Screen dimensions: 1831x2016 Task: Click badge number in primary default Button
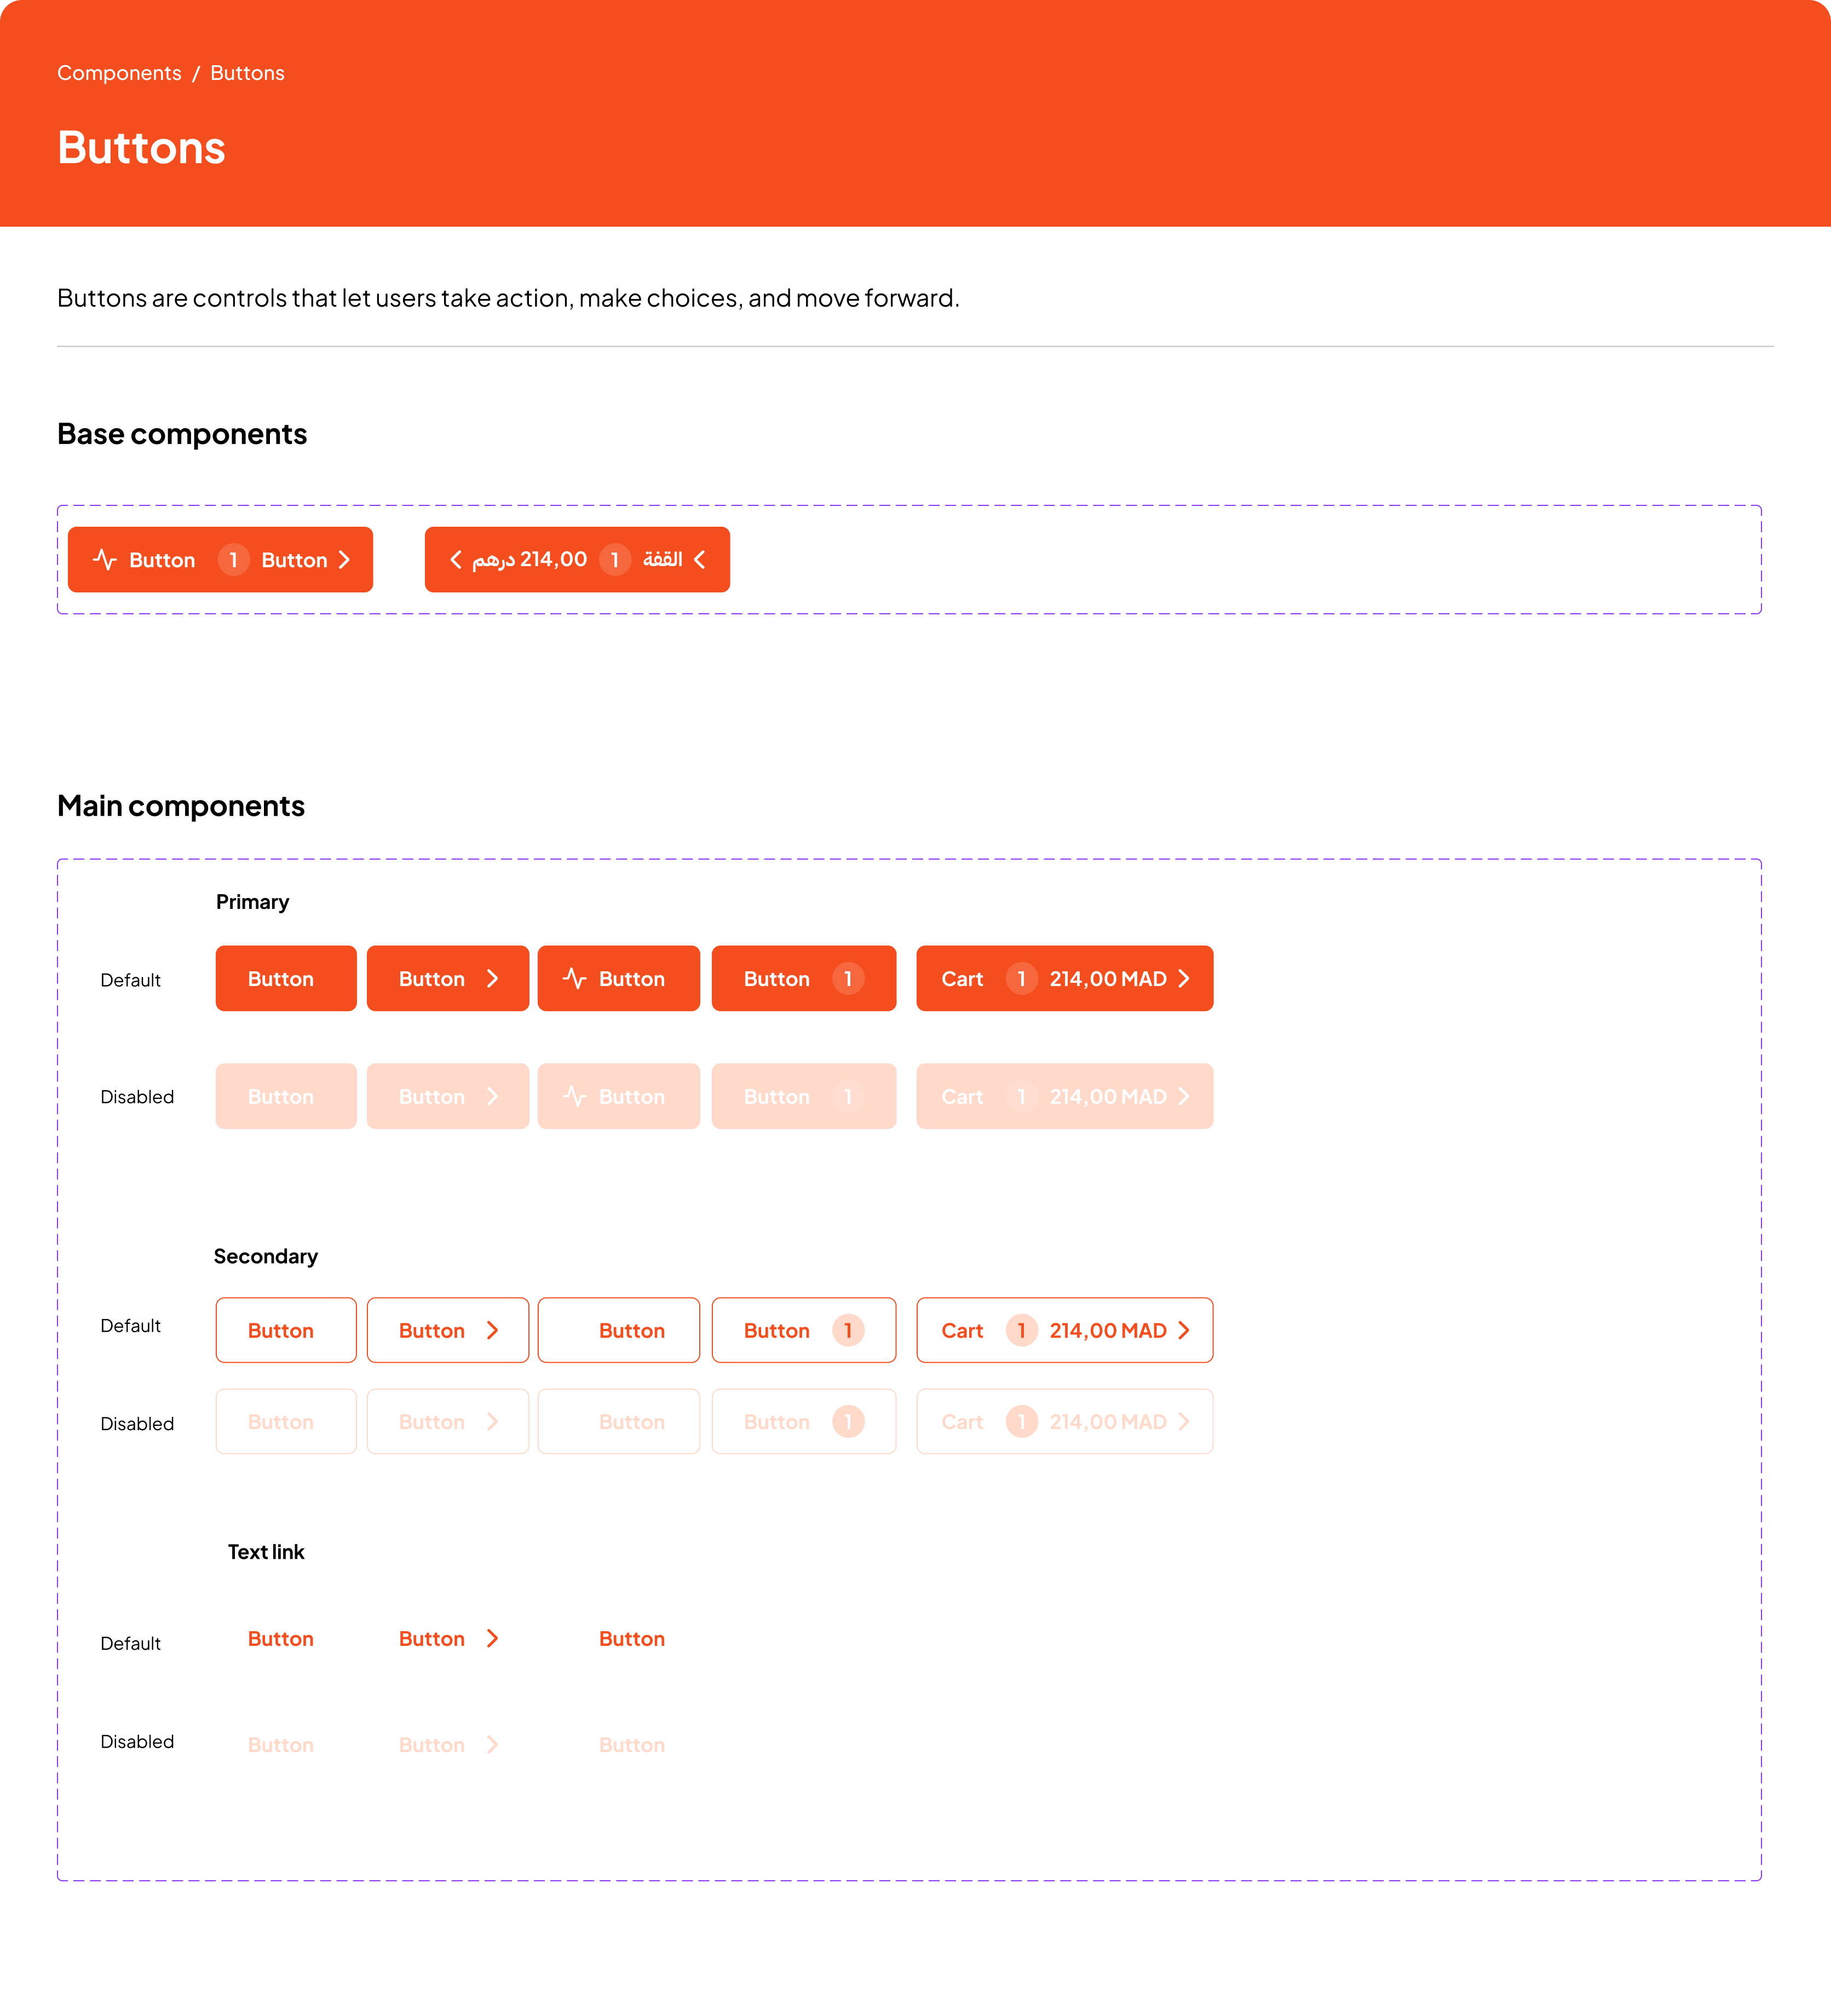pos(848,978)
